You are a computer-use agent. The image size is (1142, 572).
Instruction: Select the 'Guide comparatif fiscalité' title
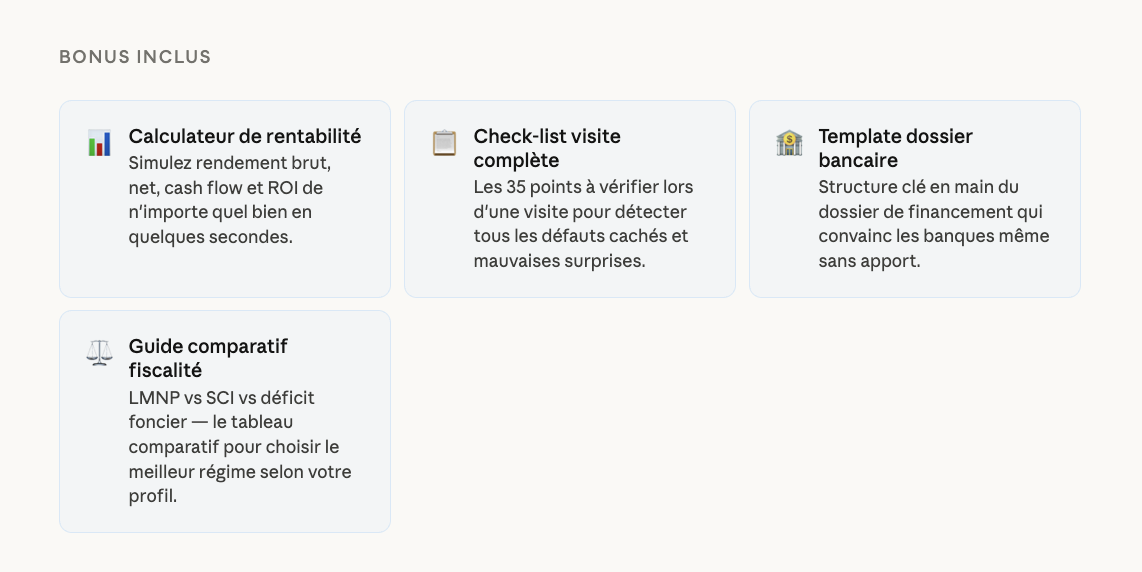pyautogui.click(x=208, y=358)
